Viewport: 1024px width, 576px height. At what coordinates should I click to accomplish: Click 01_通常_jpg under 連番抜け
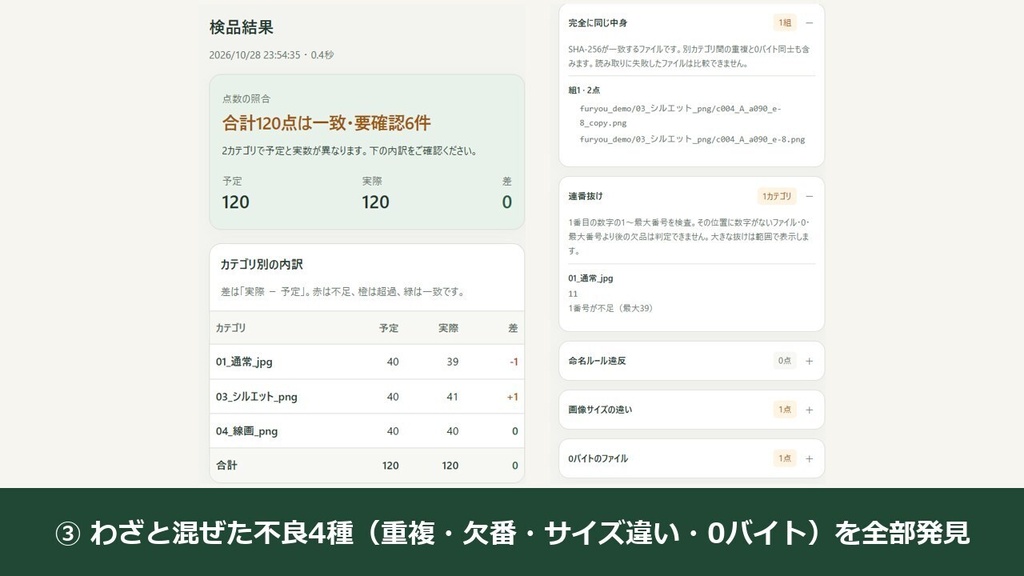click(x=590, y=278)
